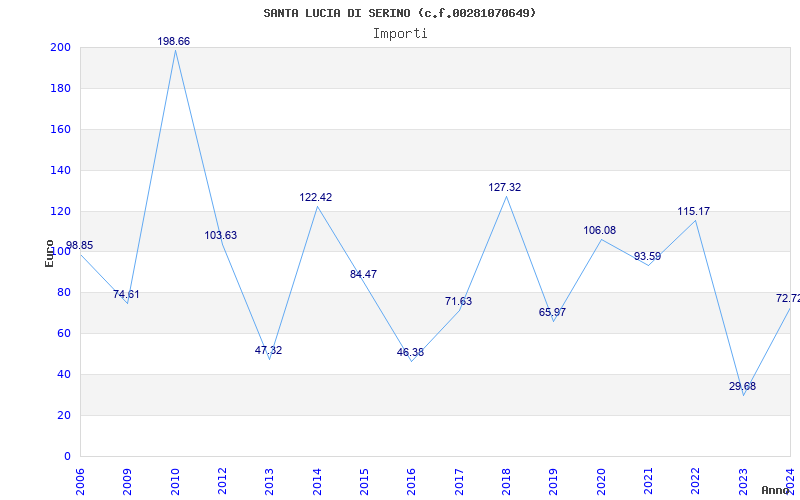
Task: Select the 74.61 data label
Action: (126, 294)
